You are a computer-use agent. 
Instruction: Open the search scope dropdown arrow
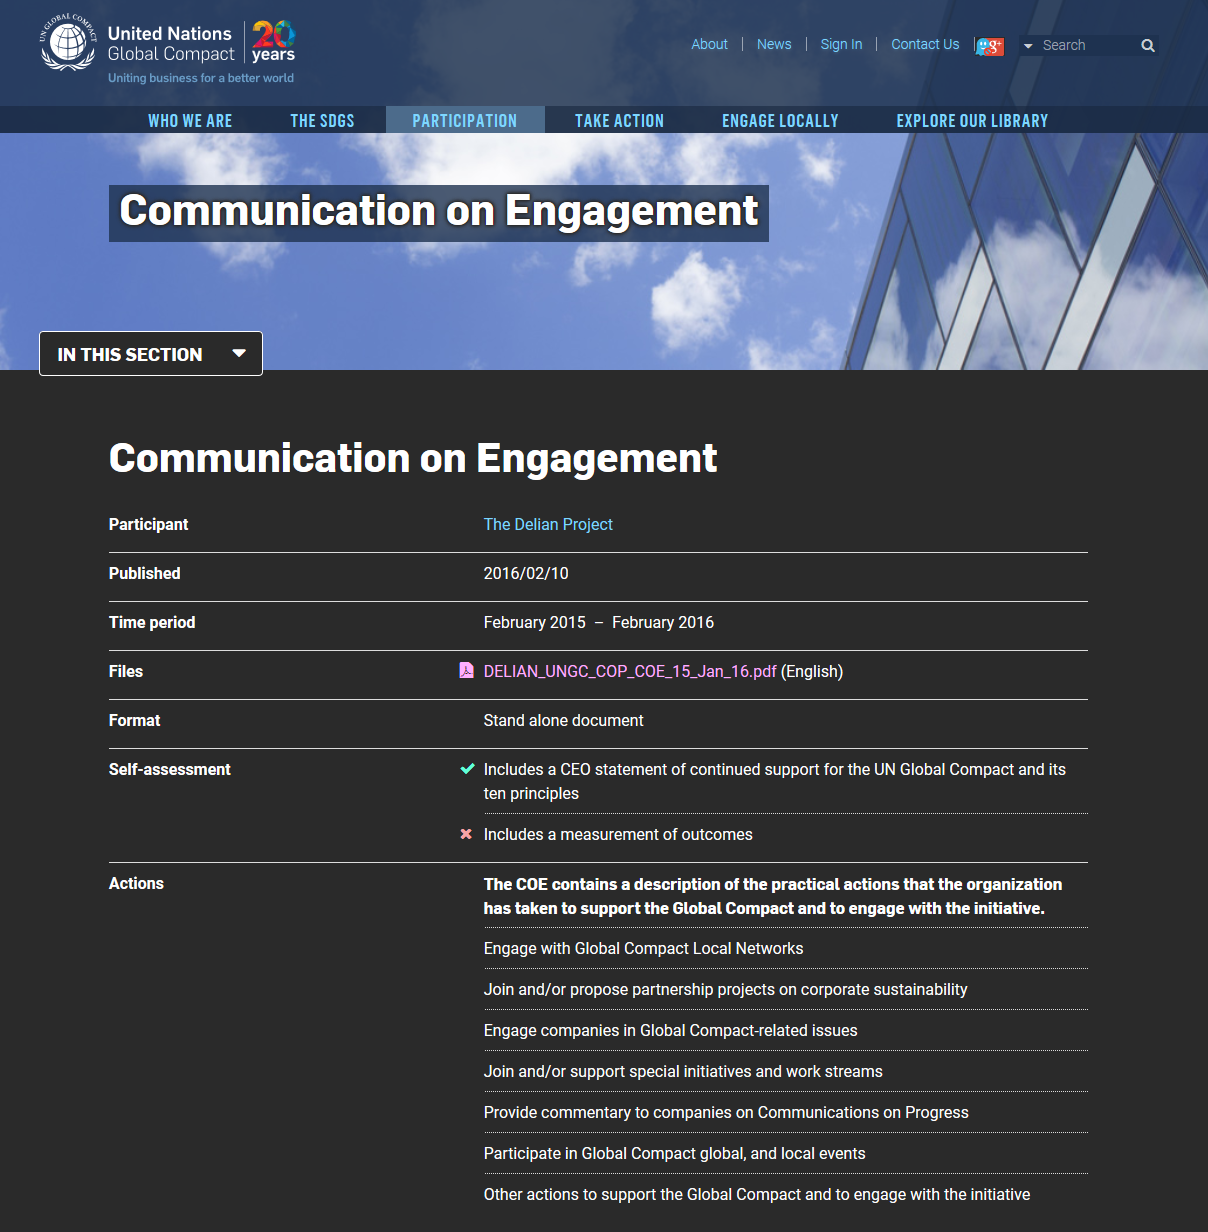pyautogui.click(x=1028, y=46)
